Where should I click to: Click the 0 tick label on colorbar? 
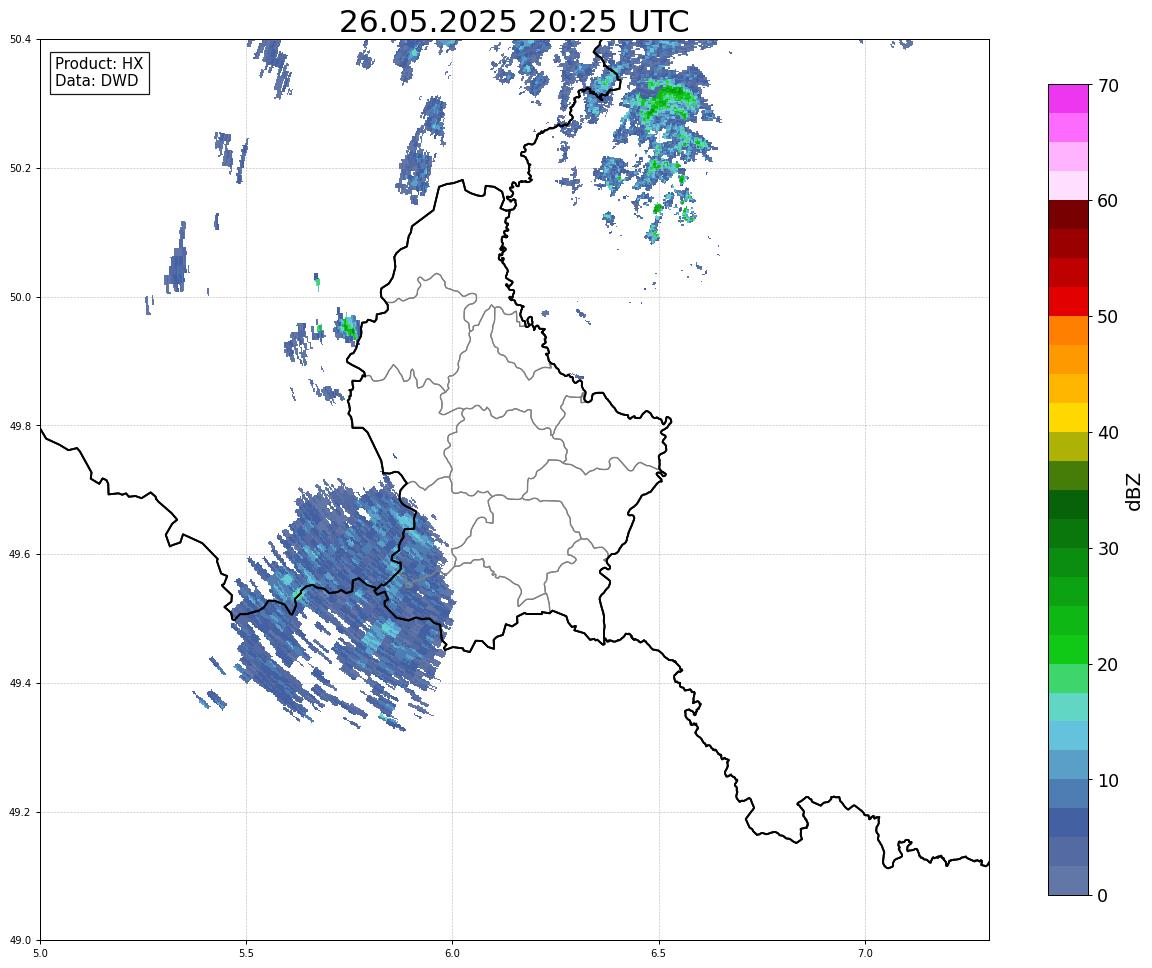click(1102, 895)
